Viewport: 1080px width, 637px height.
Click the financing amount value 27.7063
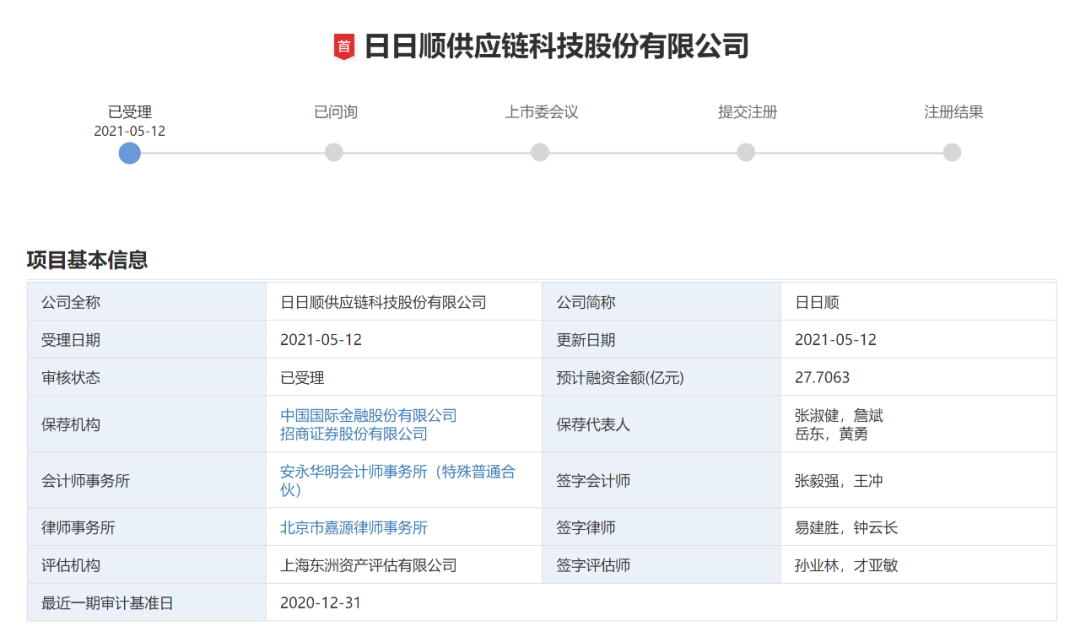coord(822,377)
